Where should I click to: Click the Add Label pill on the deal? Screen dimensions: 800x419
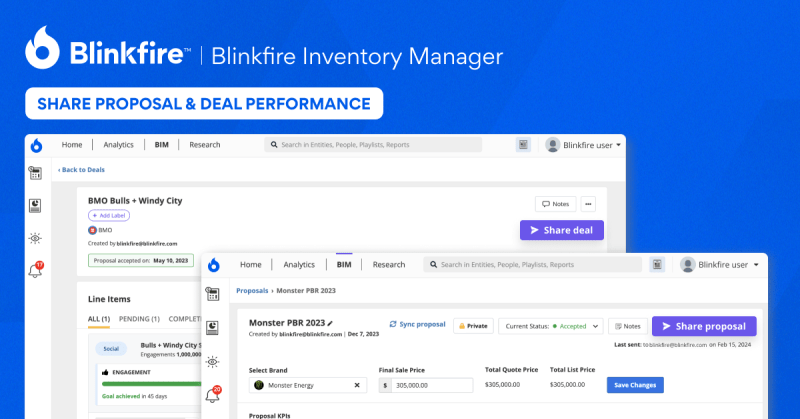(x=109, y=216)
